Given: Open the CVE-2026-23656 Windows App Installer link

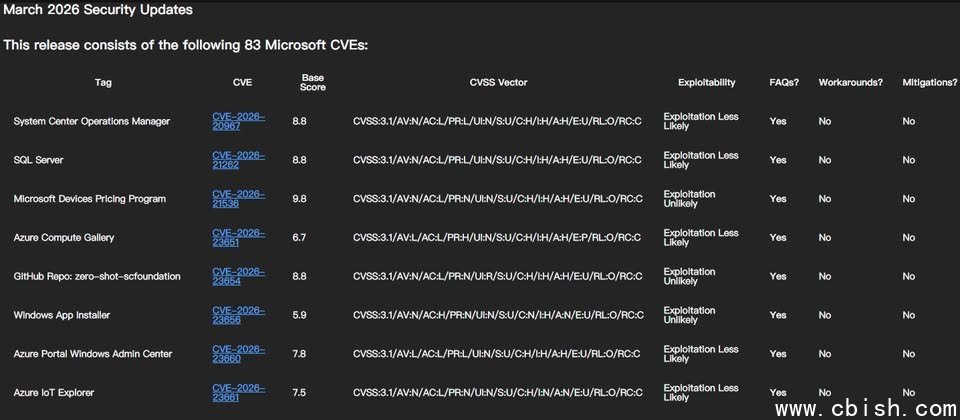Looking at the screenshot, I should (238, 315).
